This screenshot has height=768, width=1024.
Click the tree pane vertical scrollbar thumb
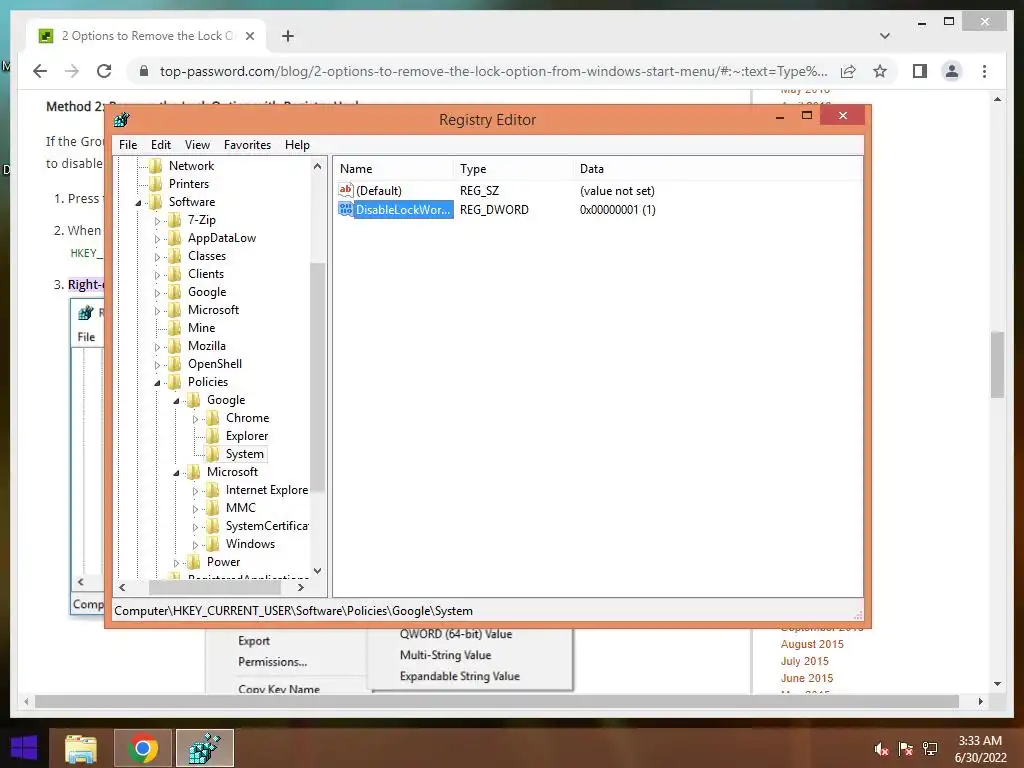click(317, 377)
